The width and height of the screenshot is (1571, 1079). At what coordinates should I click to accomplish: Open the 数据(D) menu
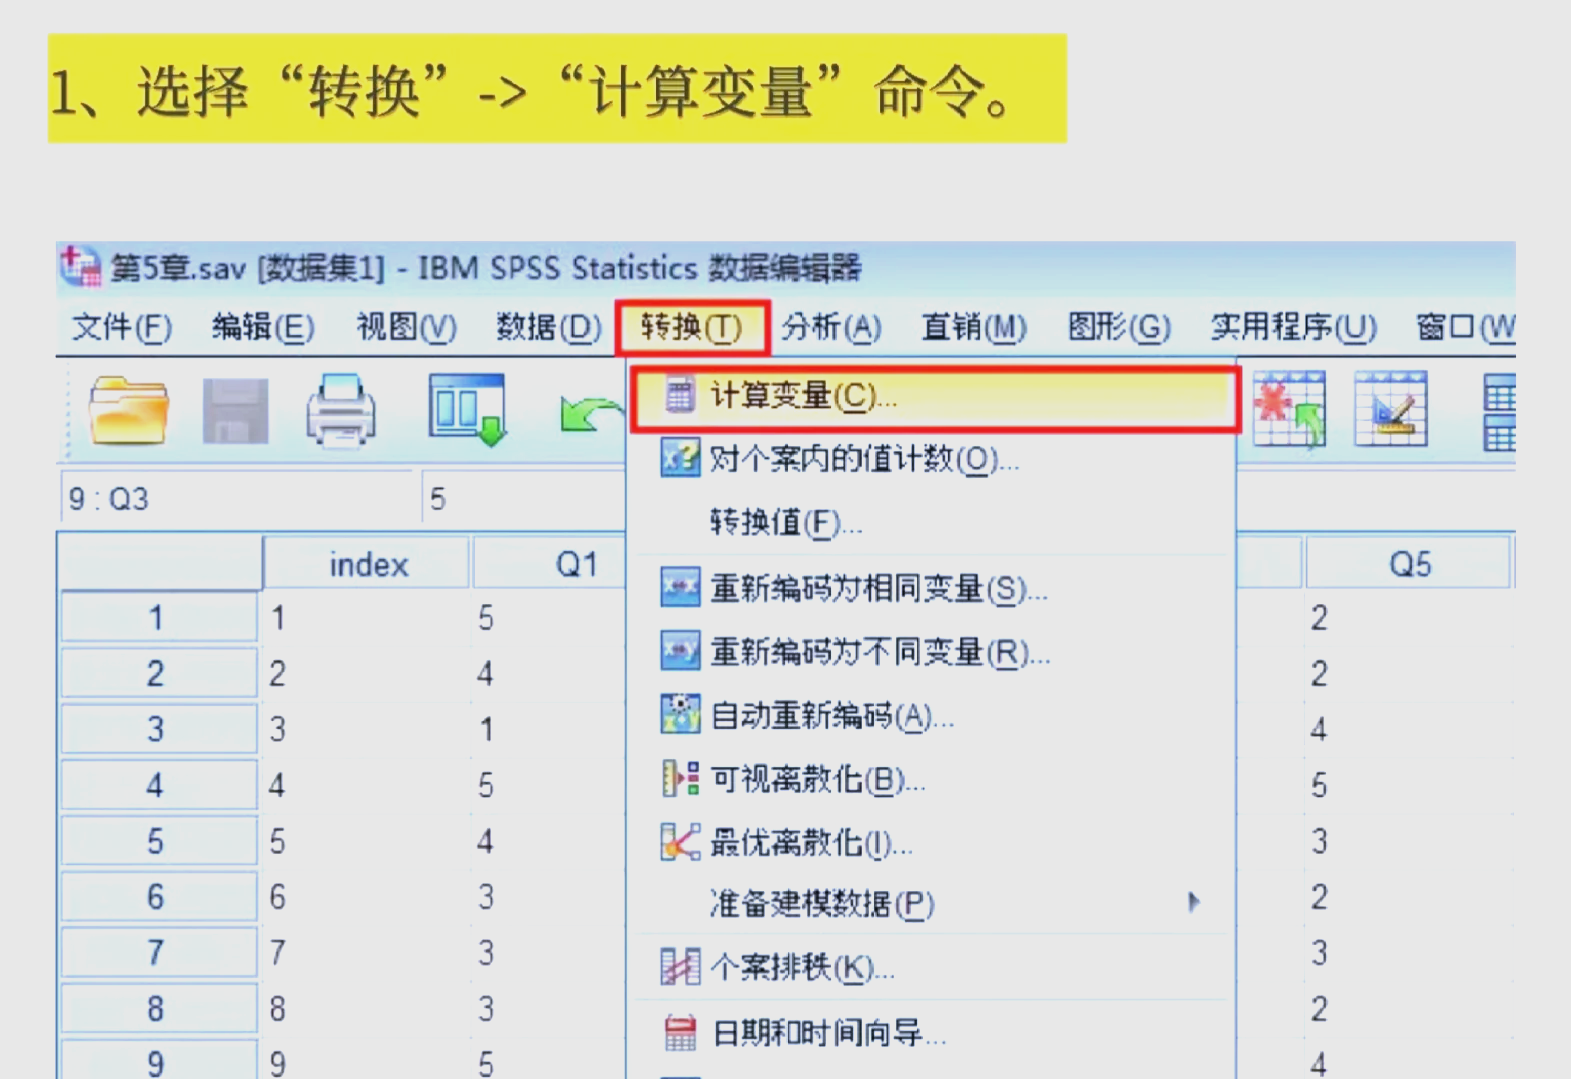549,327
